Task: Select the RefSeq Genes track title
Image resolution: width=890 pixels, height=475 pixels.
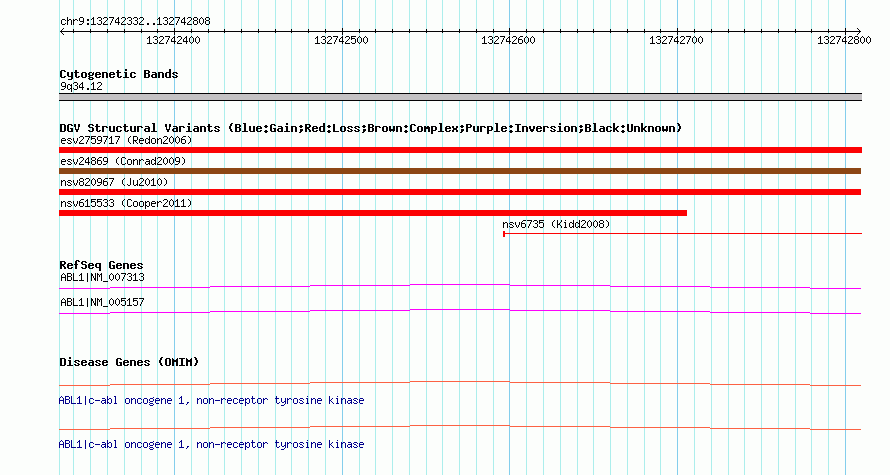Action: [x=101, y=265]
